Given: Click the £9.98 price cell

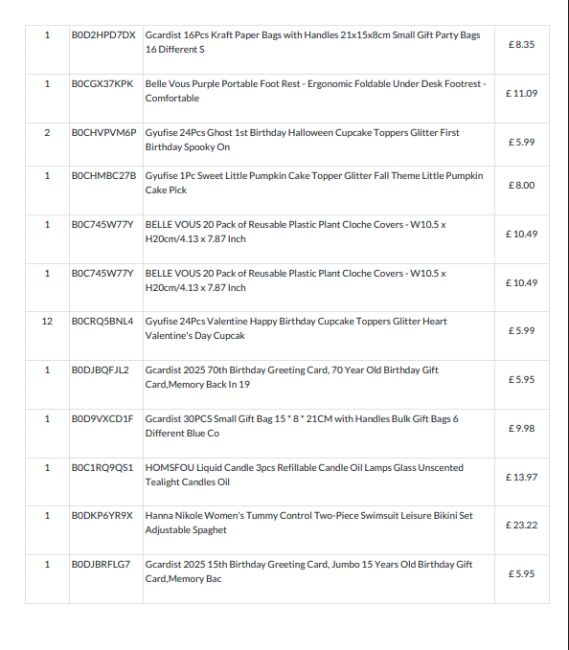Looking at the screenshot, I should coord(521,428).
